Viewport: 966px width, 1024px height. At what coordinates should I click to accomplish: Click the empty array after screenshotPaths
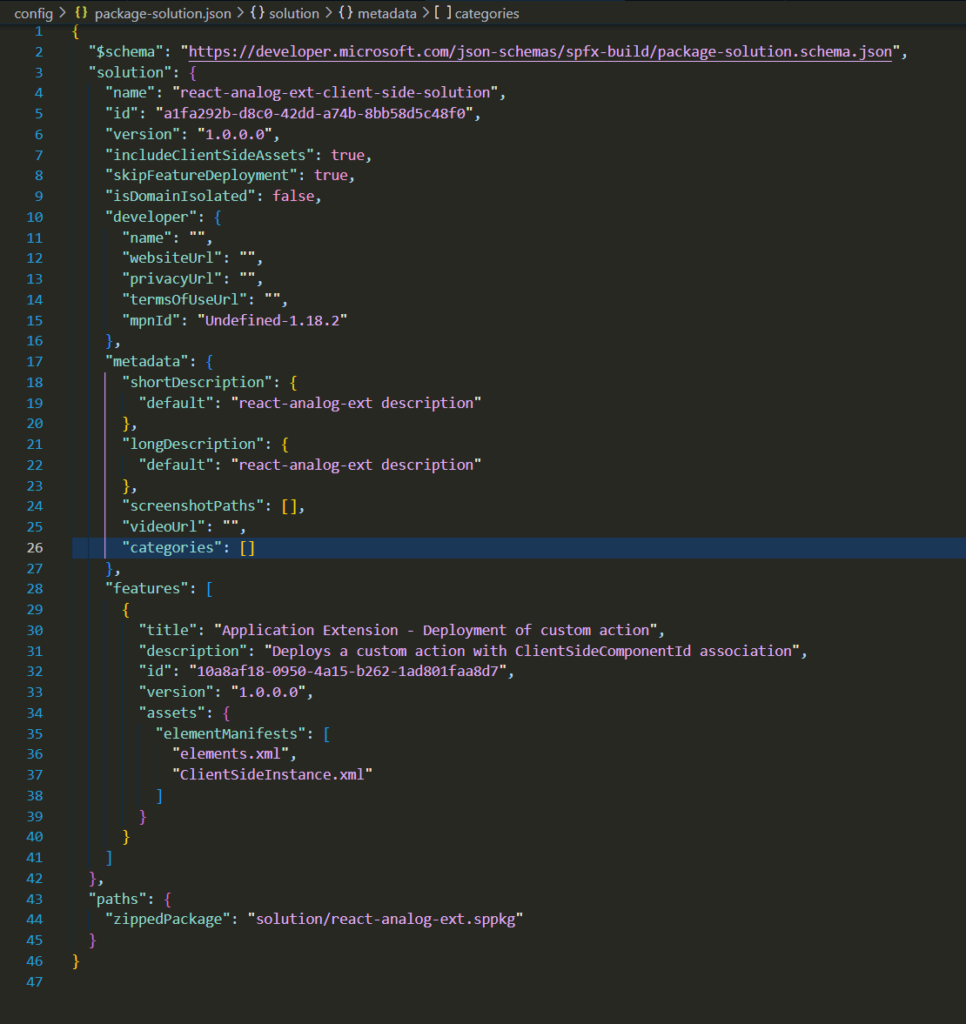(x=290, y=506)
